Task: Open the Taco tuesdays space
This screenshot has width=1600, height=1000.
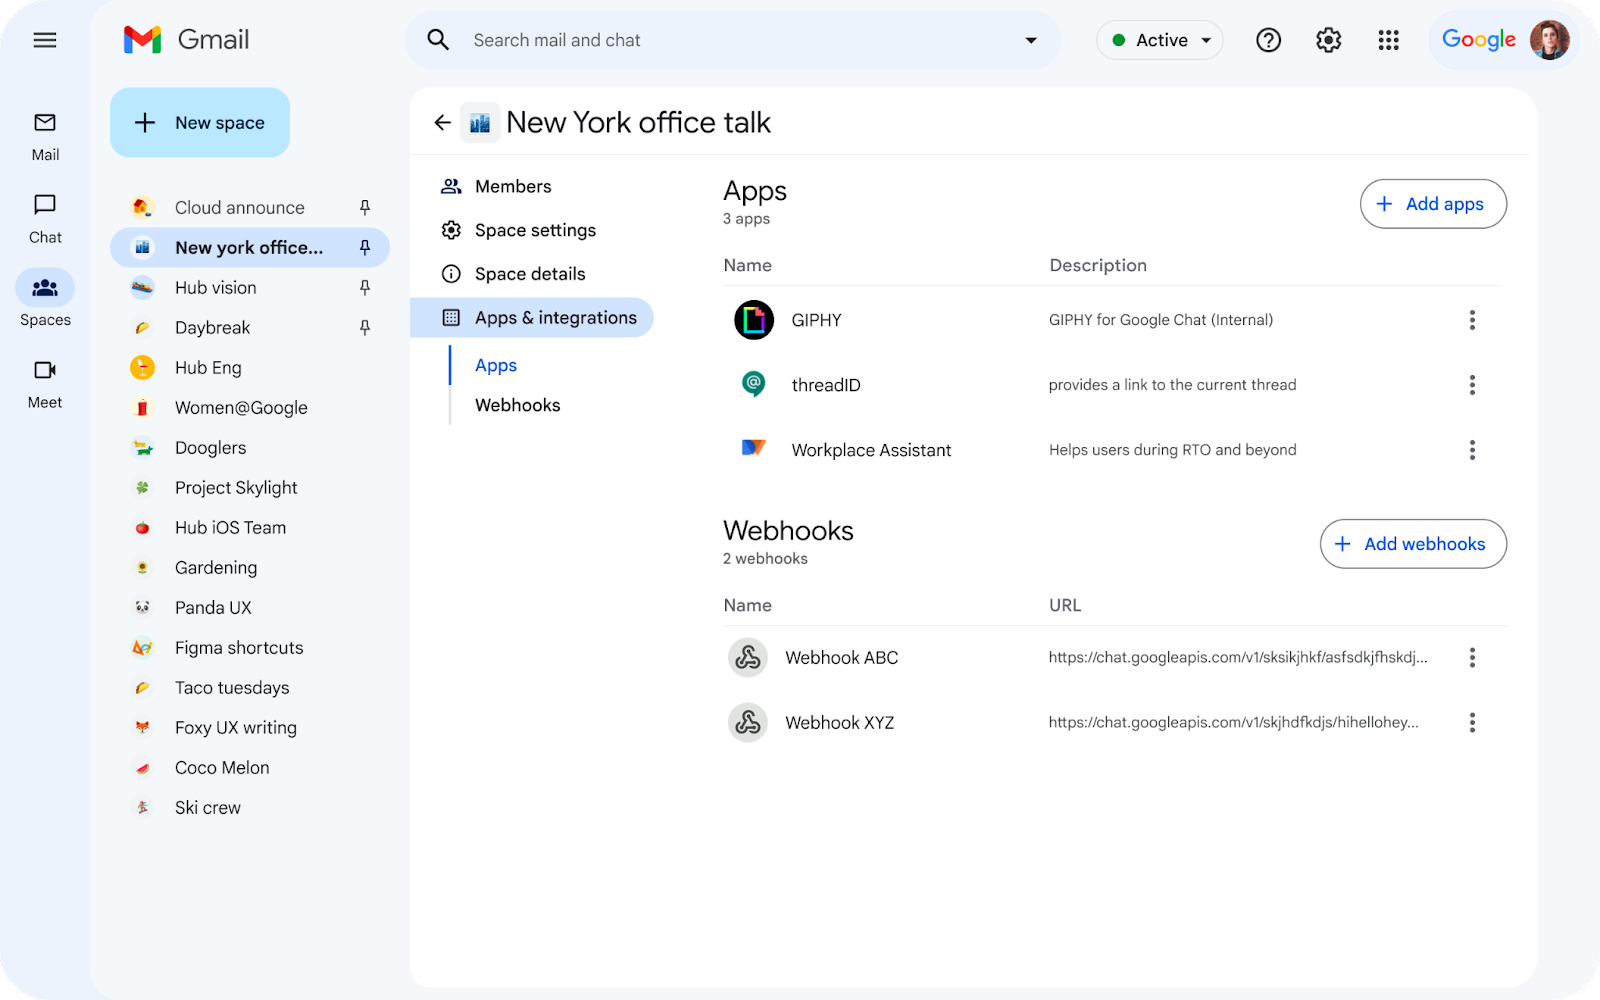Action: pyautogui.click(x=250, y=687)
